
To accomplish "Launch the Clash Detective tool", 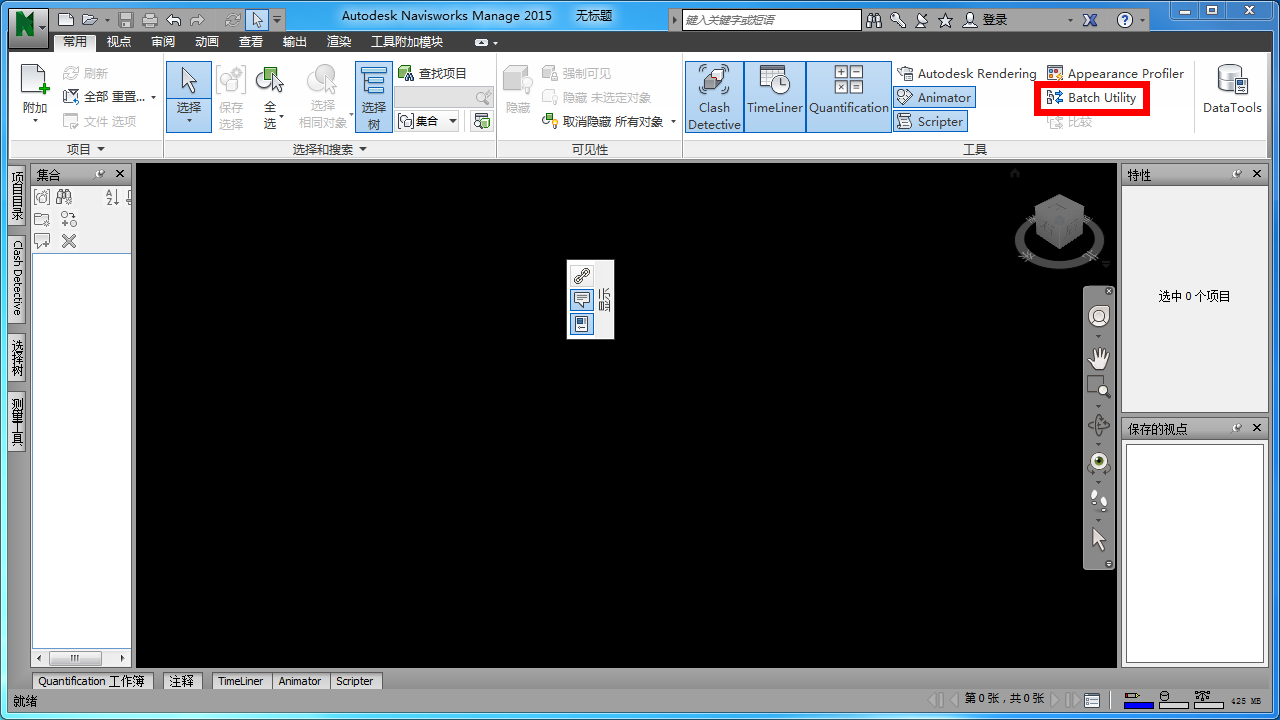I will (x=714, y=97).
